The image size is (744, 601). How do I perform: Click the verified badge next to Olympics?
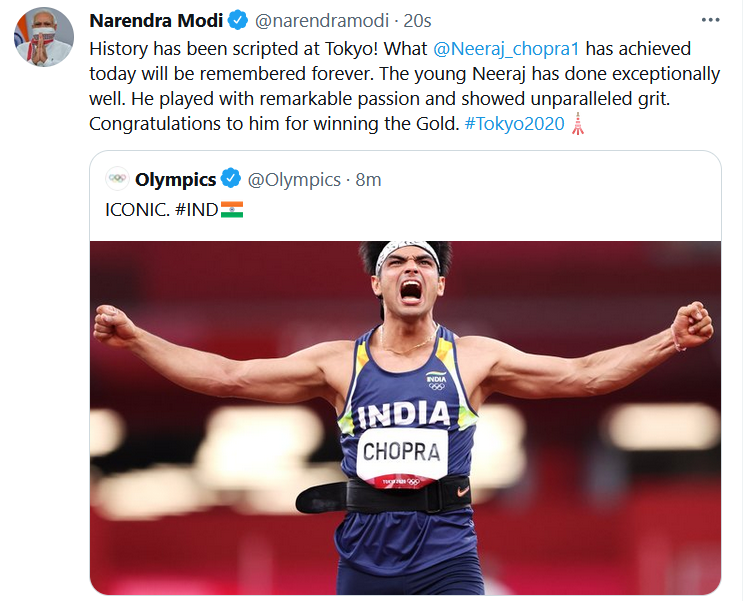tap(231, 180)
